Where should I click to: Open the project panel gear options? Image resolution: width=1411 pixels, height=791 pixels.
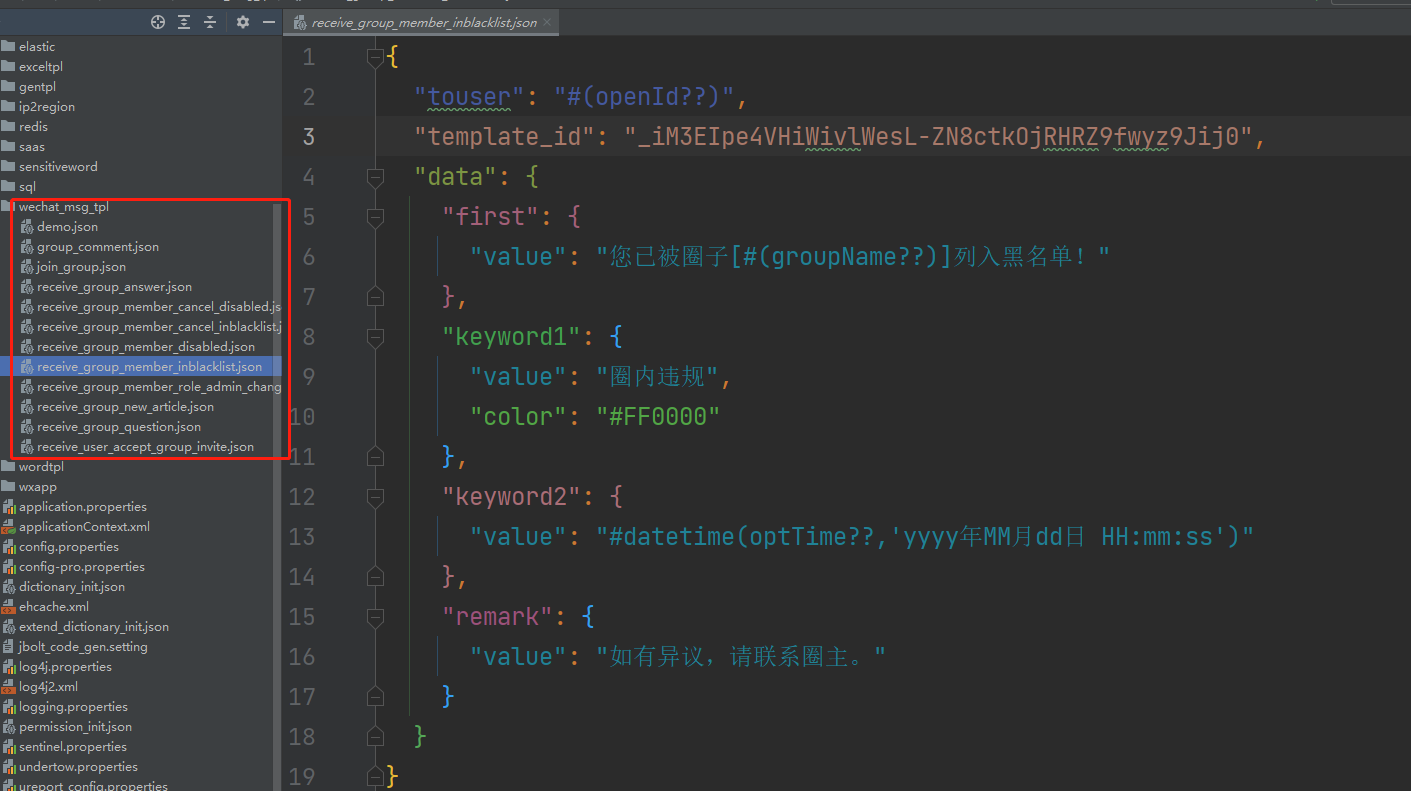243,22
